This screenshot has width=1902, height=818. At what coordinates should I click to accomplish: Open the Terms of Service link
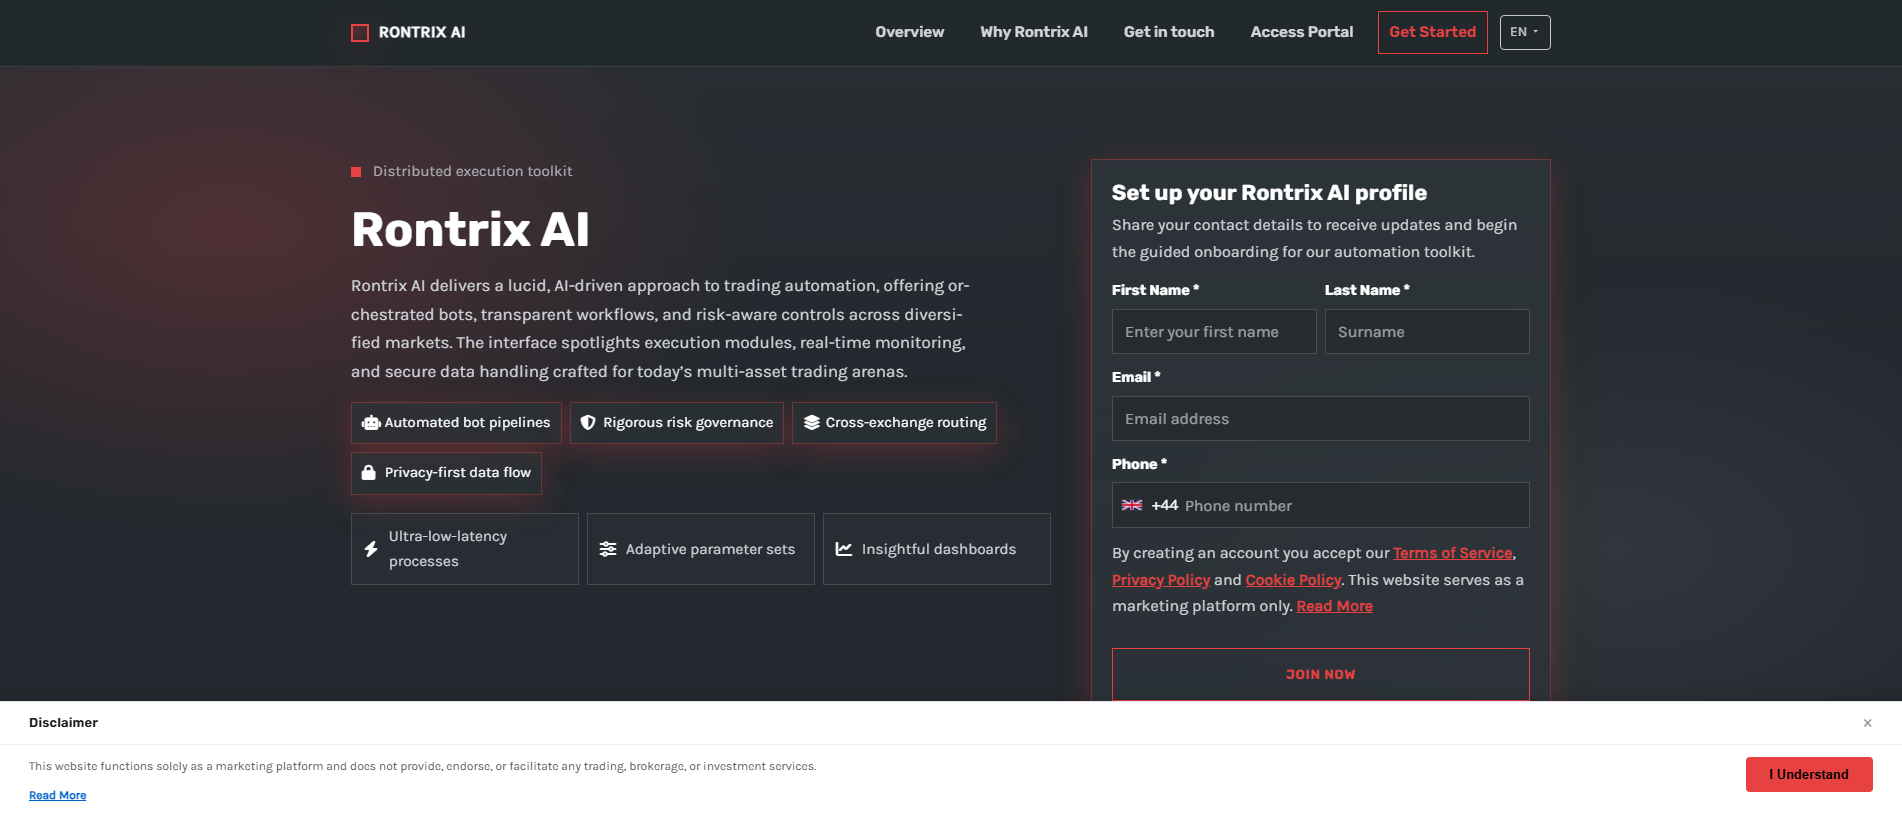click(x=1453, y=553)
